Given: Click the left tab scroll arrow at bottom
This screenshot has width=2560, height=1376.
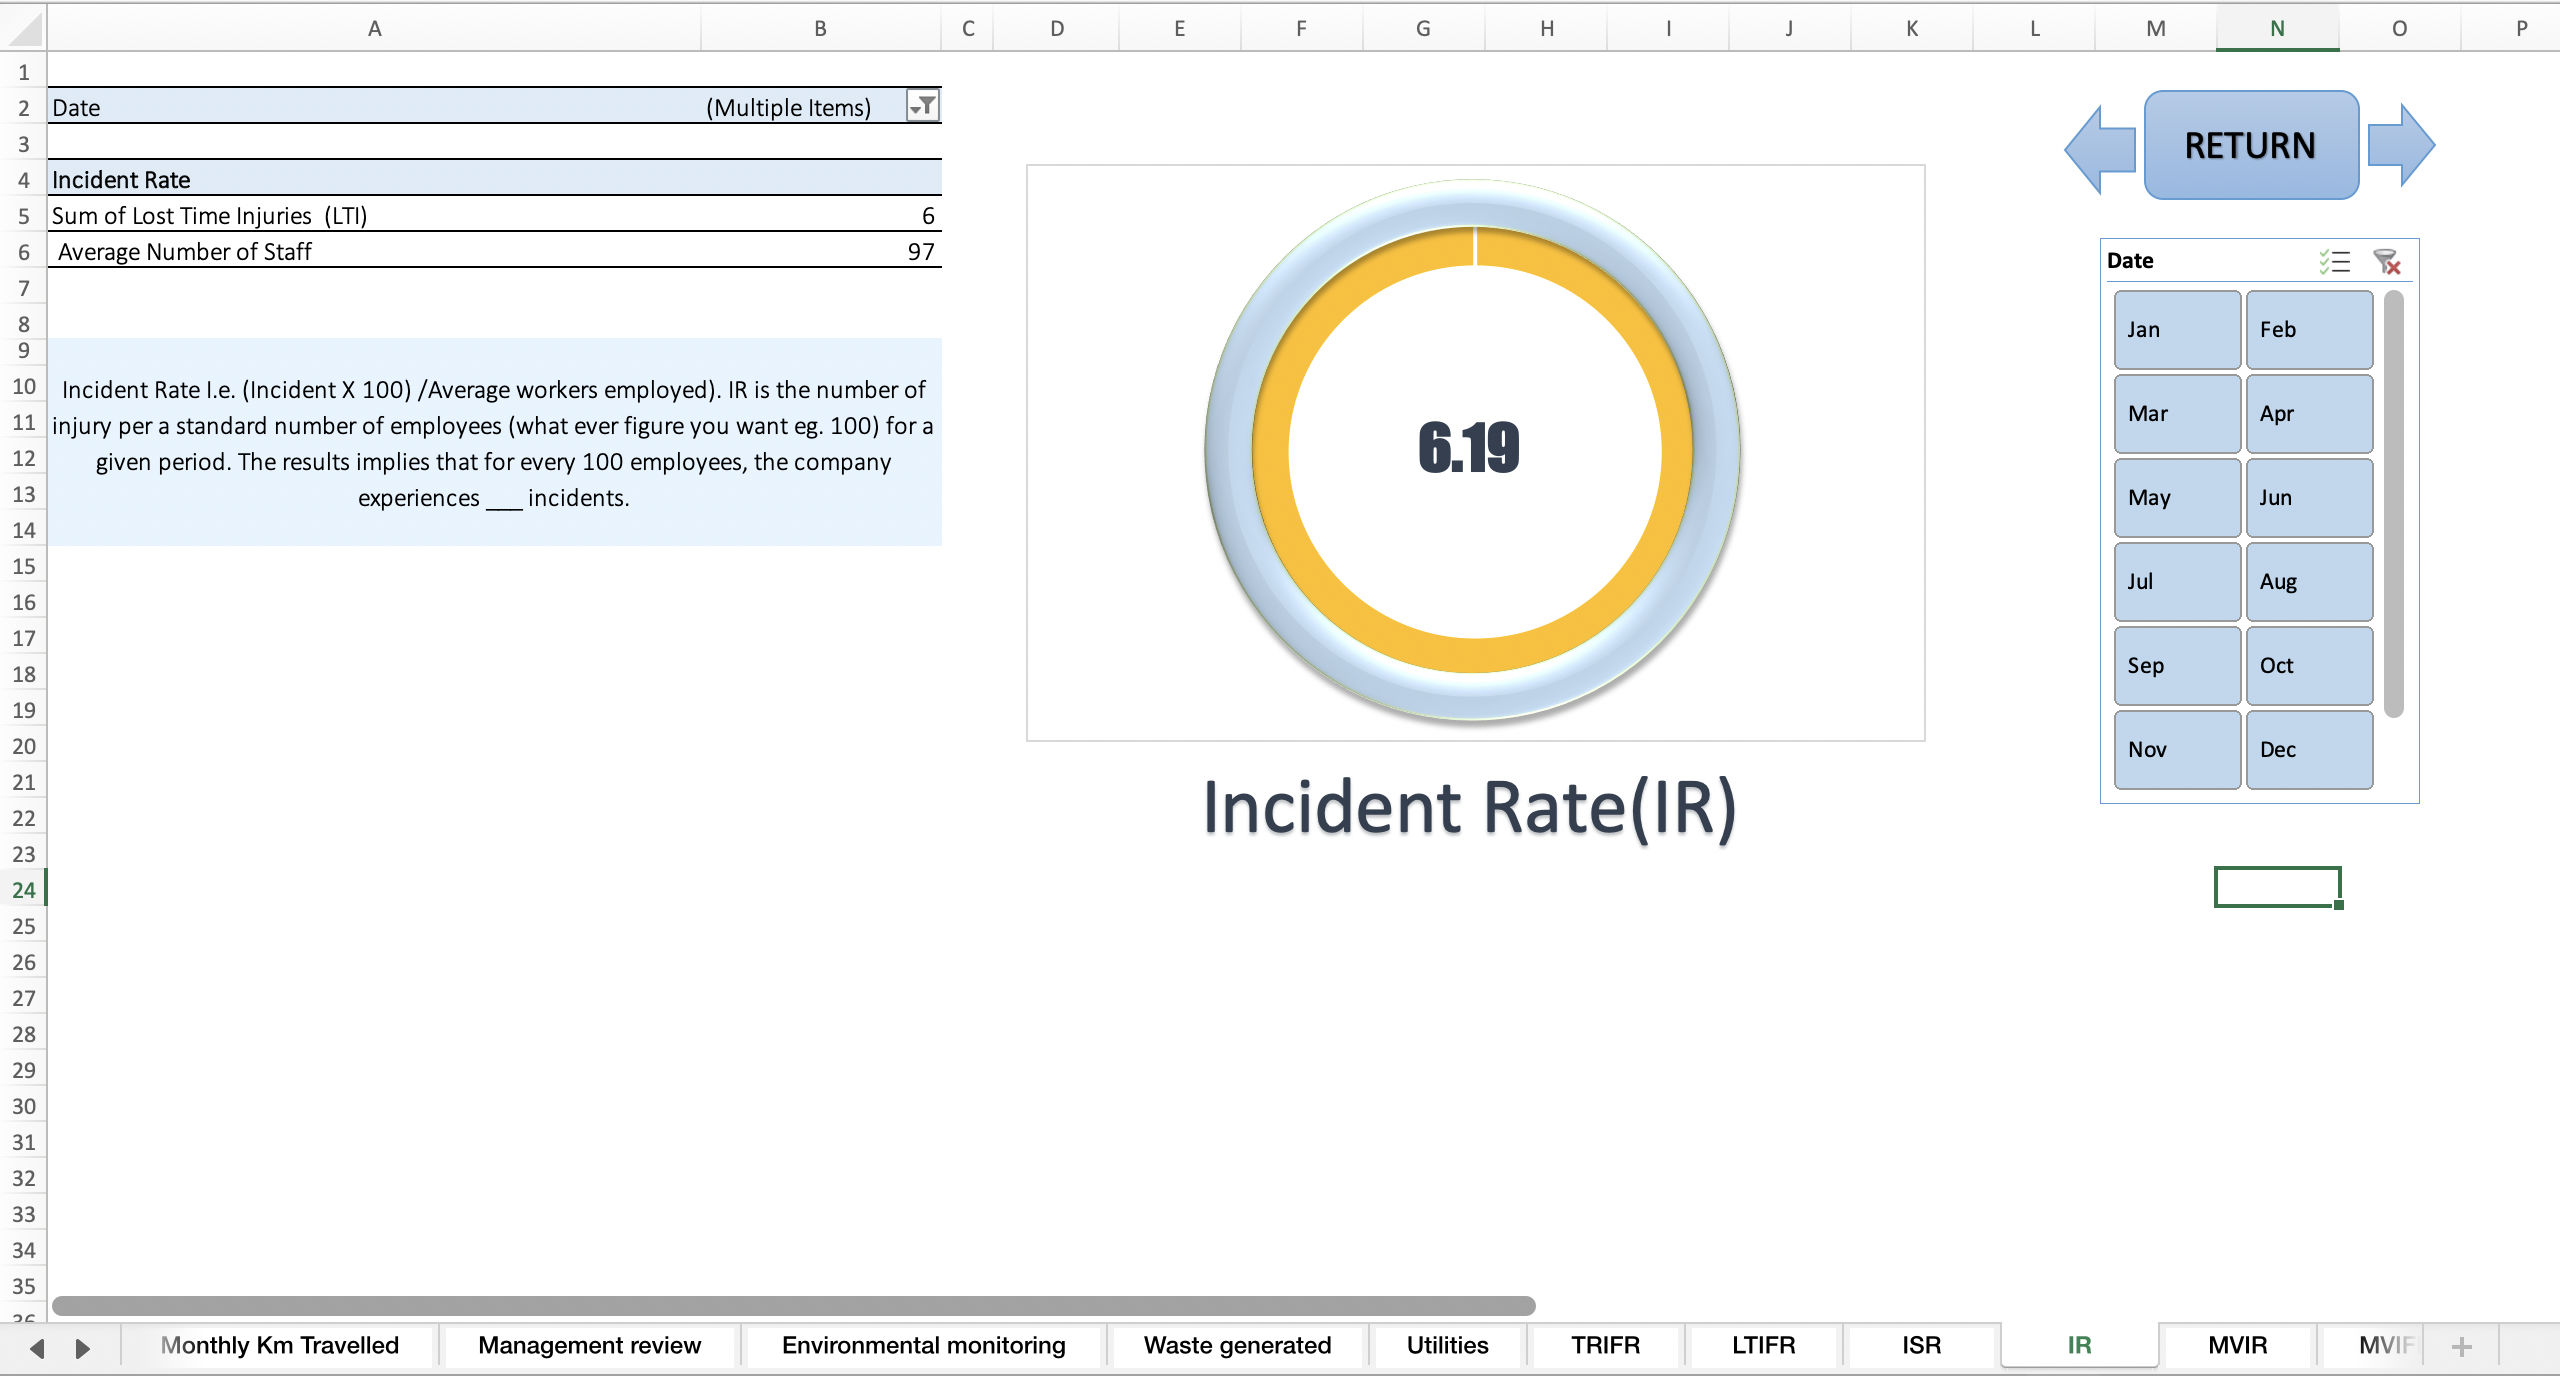Looking at the screenshot, I should tap(37, 1346).
